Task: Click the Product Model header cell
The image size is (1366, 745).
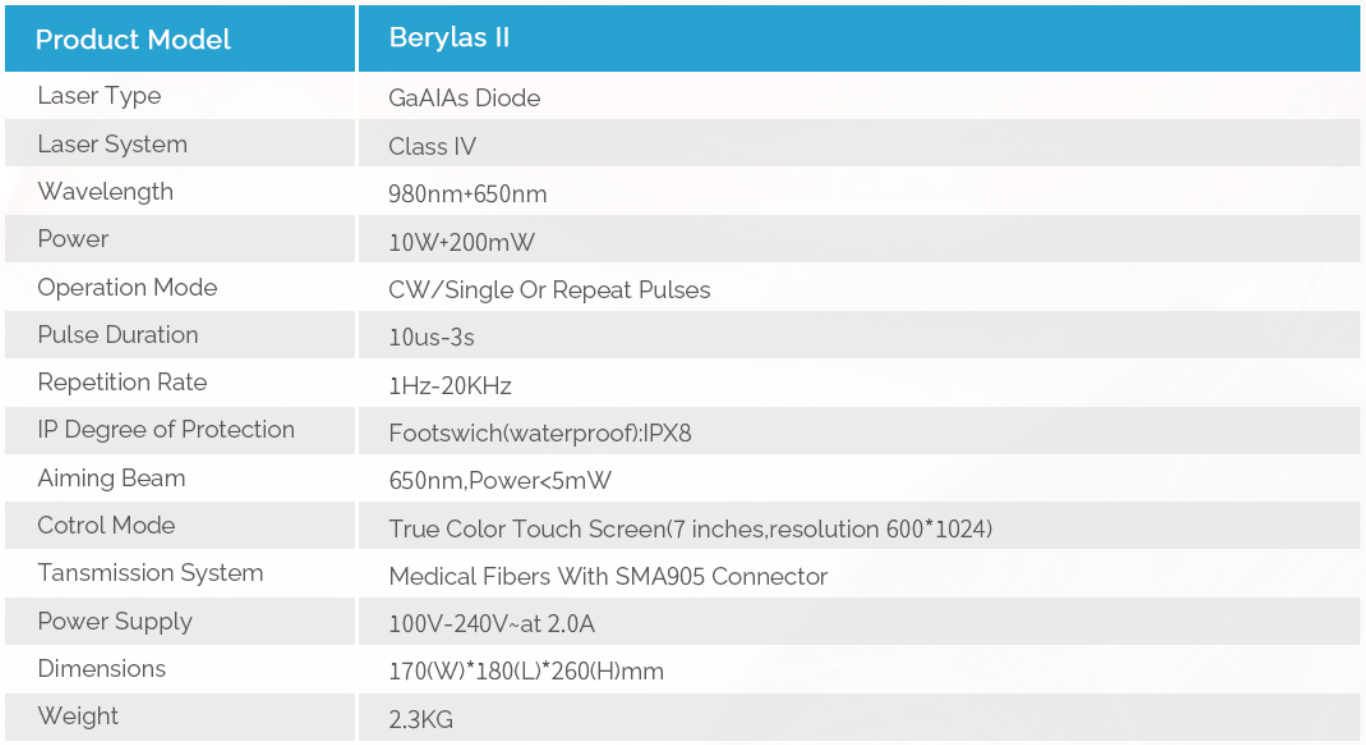Action: click(x=180, y=39)
